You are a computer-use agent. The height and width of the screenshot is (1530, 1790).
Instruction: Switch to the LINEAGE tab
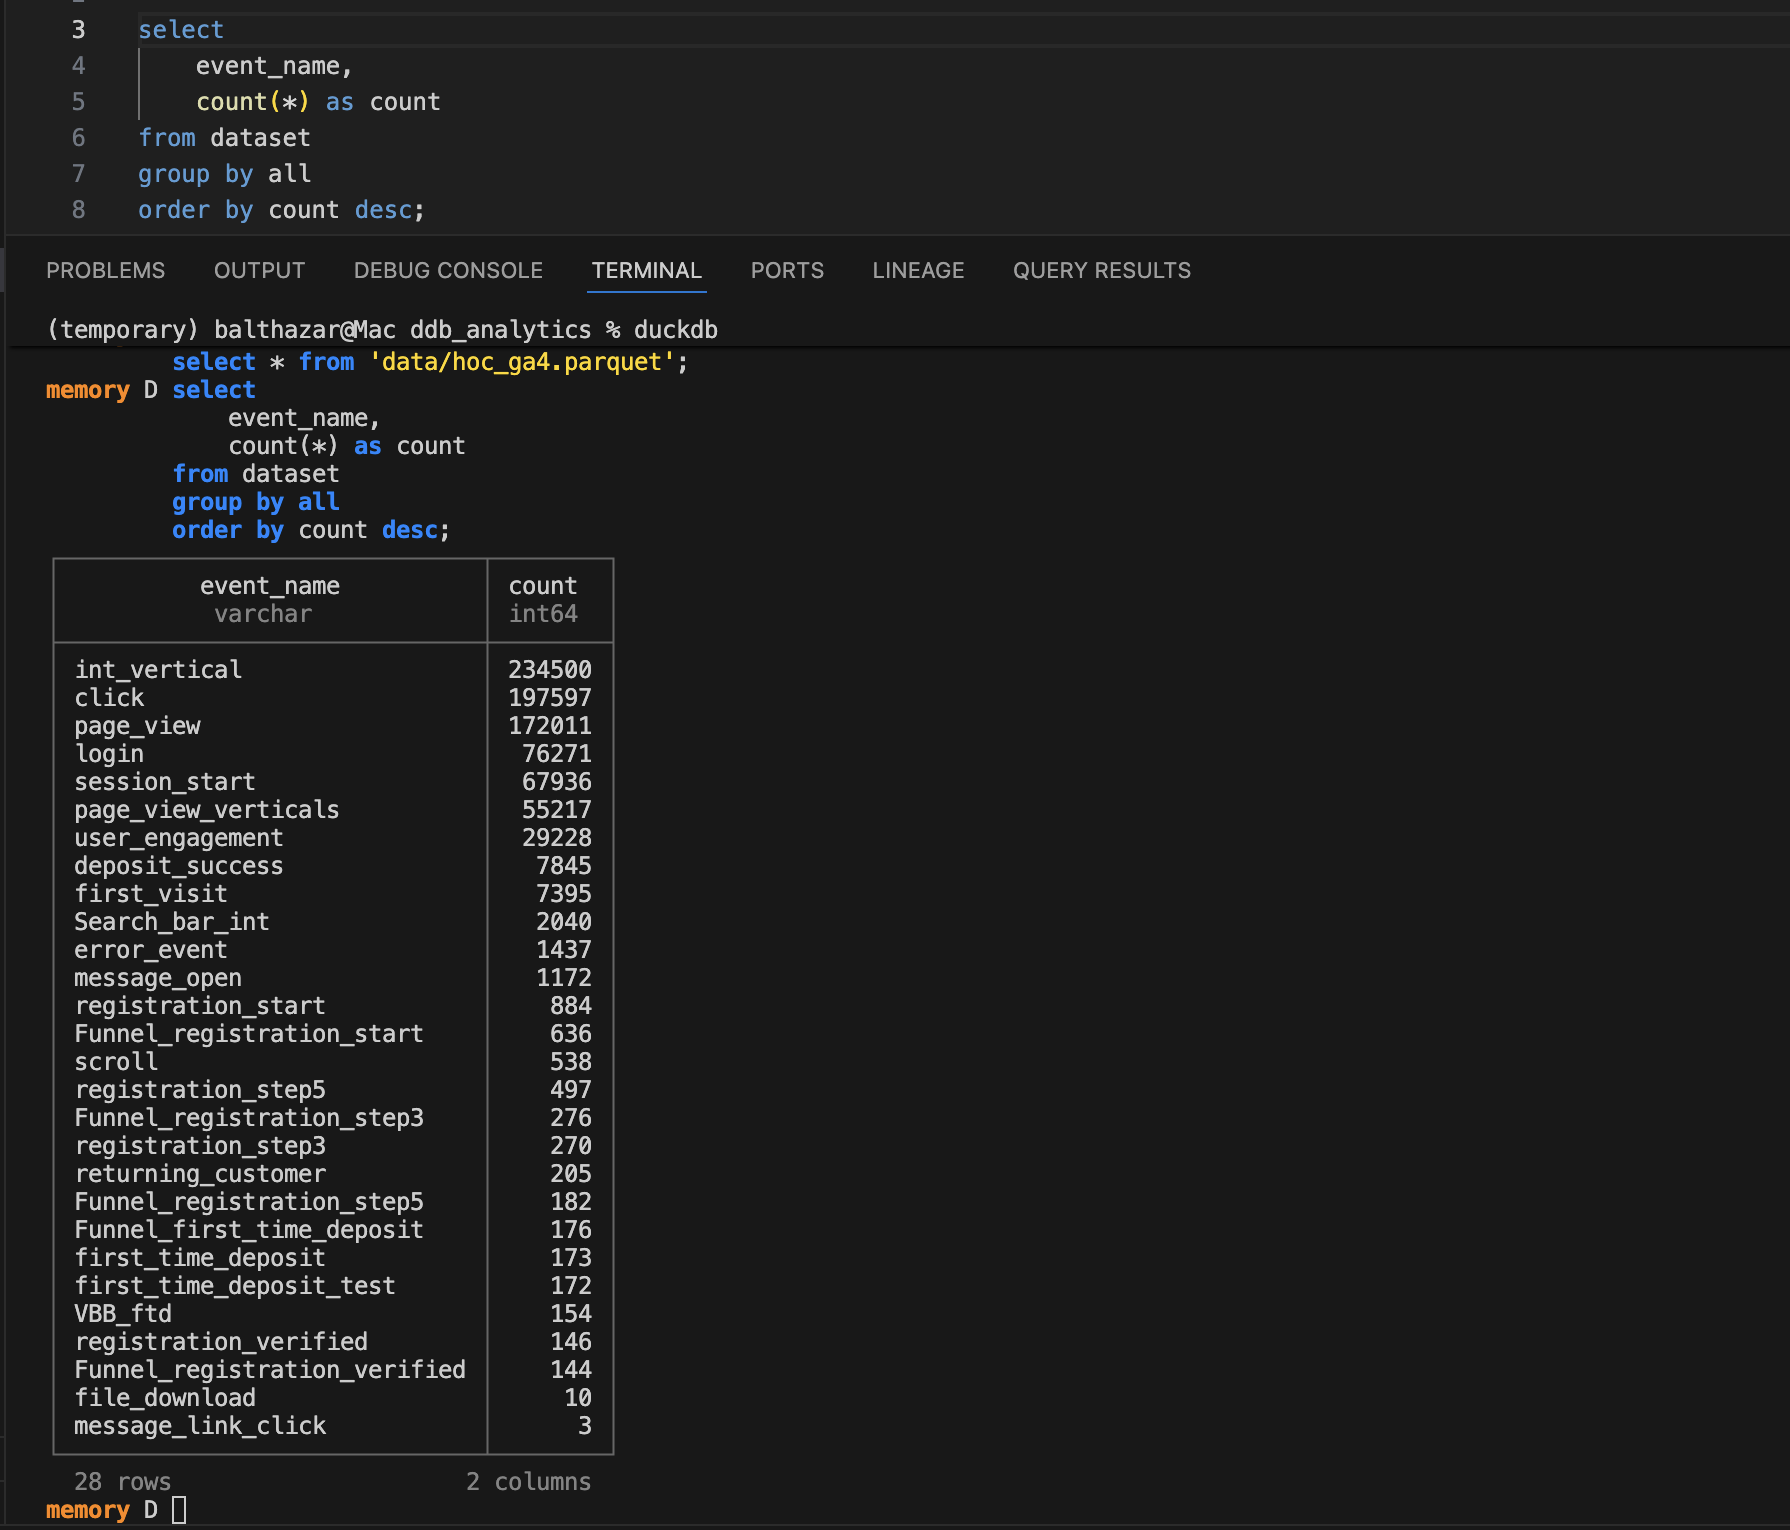pos(917,270)
